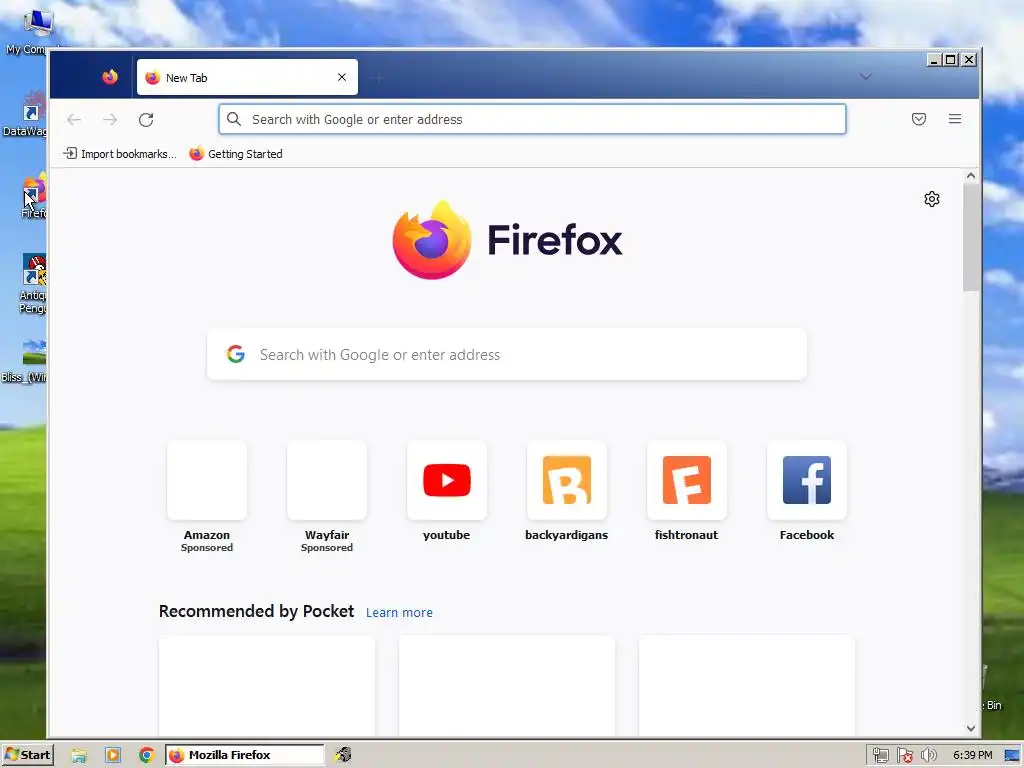Click the taskbar icon beside Mozilla Firefox button
1024x768 pixels.
(x=344, y=755)
